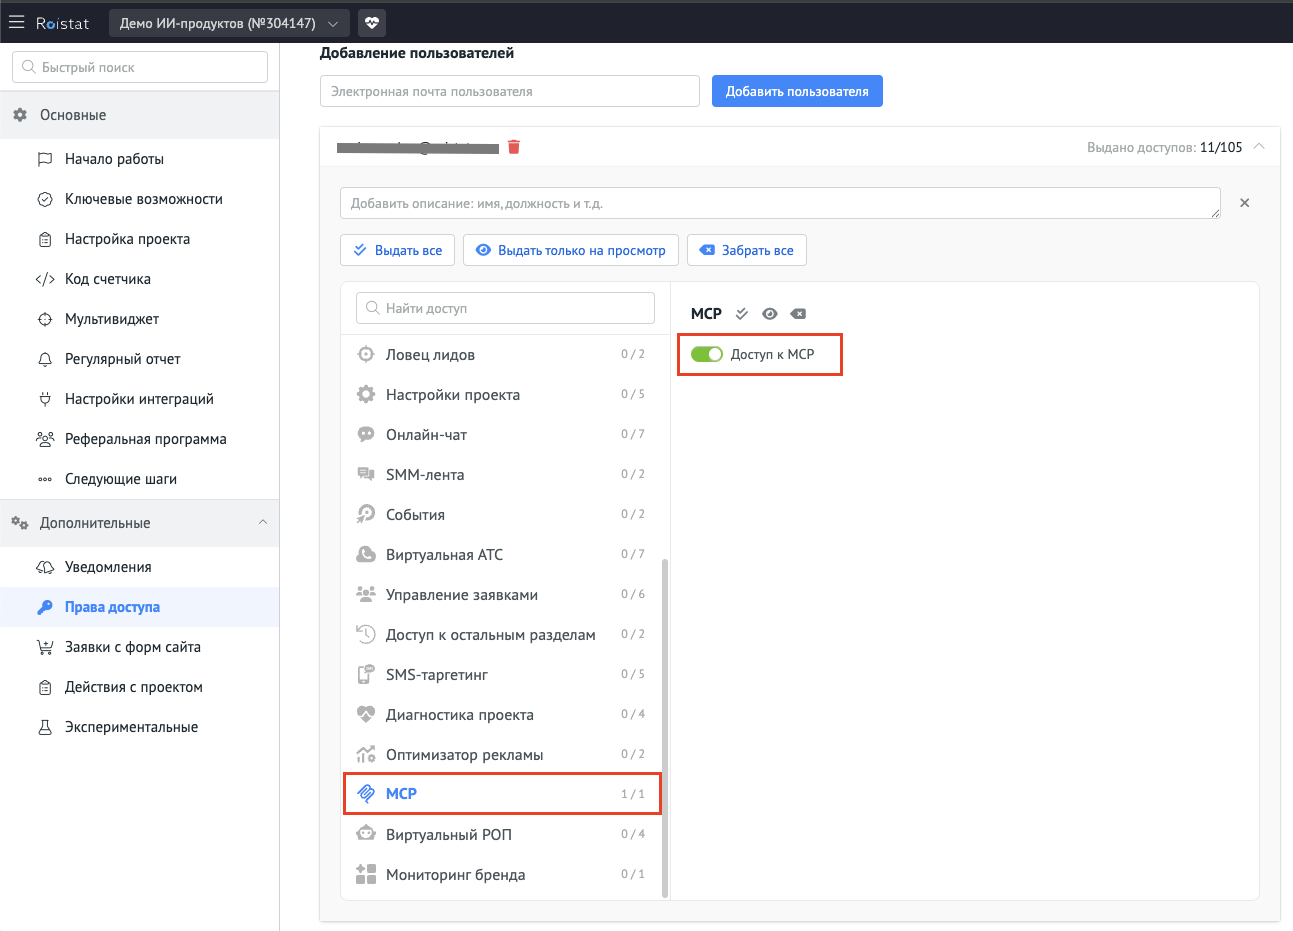Screen dimensions: 1293x931
Task: Click Выдать только на просмотр button
Action: coord(571,250)
